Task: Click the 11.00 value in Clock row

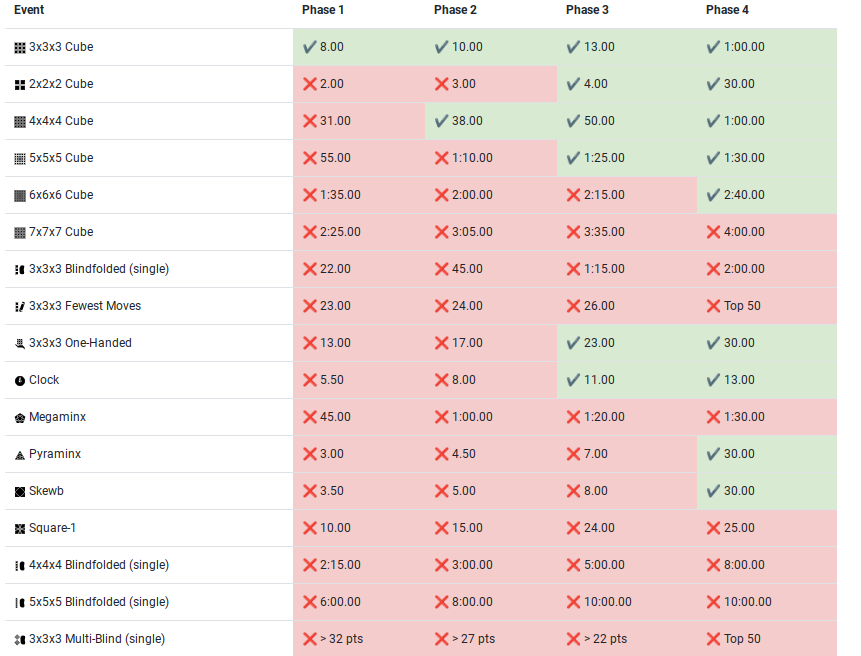Action: [x=599, y=380]
